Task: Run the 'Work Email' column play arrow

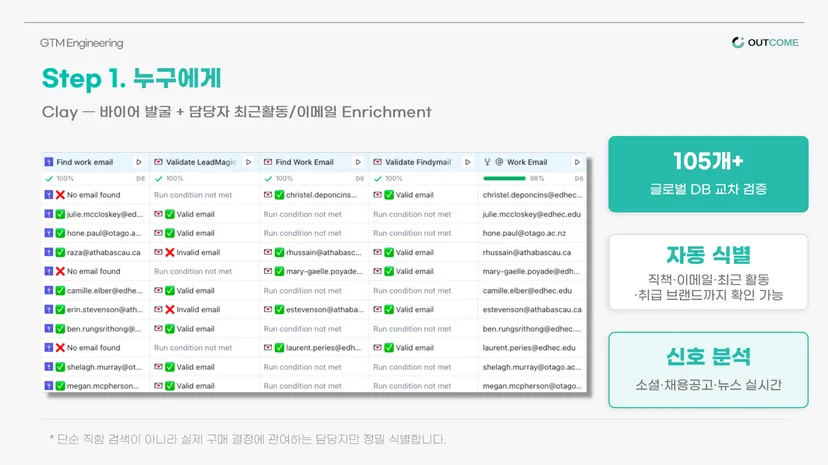Action: pos(577,162)
